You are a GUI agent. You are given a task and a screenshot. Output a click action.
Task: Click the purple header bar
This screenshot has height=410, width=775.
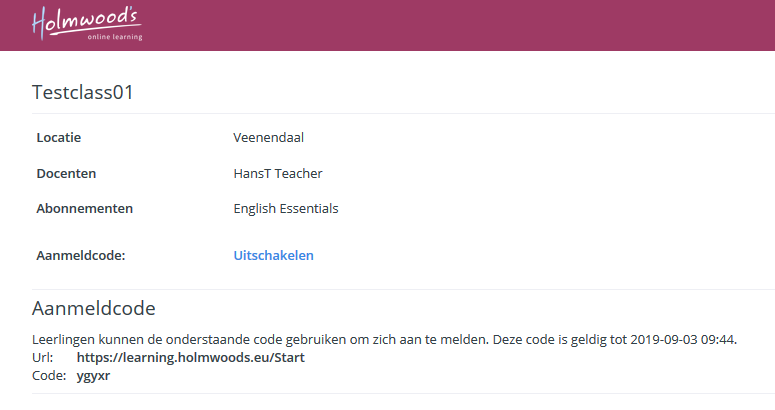[388, 25]
